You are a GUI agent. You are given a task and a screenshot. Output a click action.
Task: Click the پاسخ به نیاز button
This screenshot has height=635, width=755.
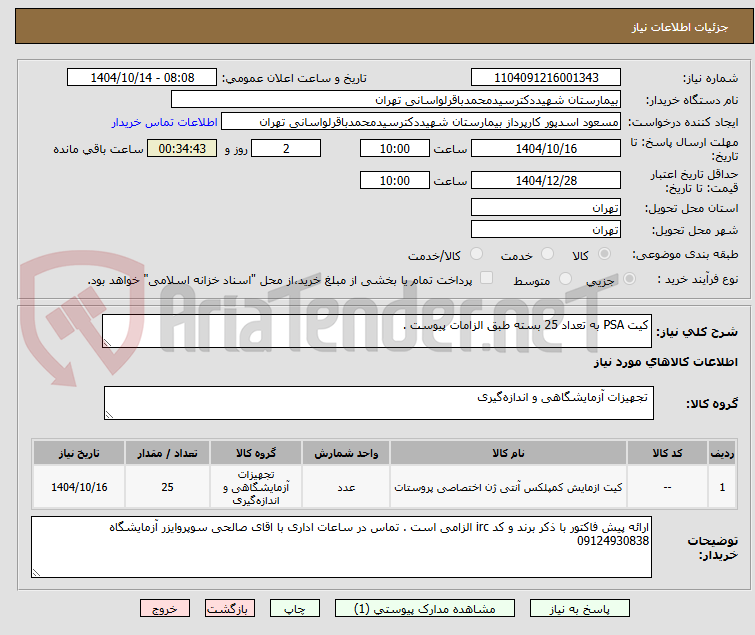(580, 609)
